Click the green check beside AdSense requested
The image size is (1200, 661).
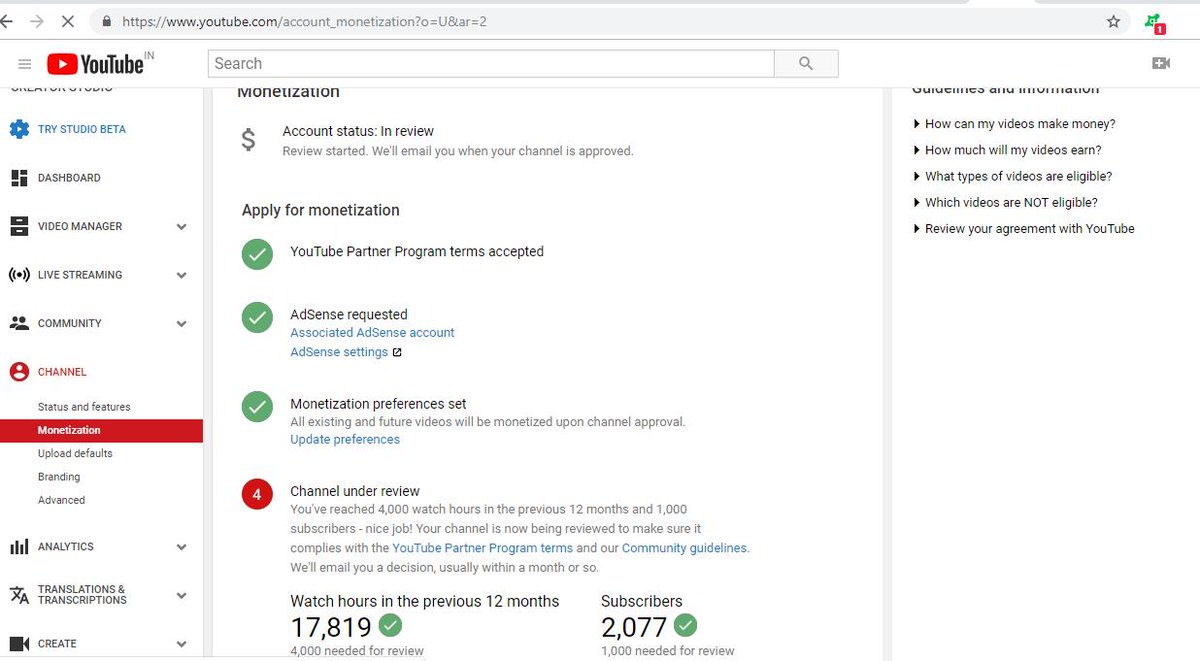(x=257, y=318)
